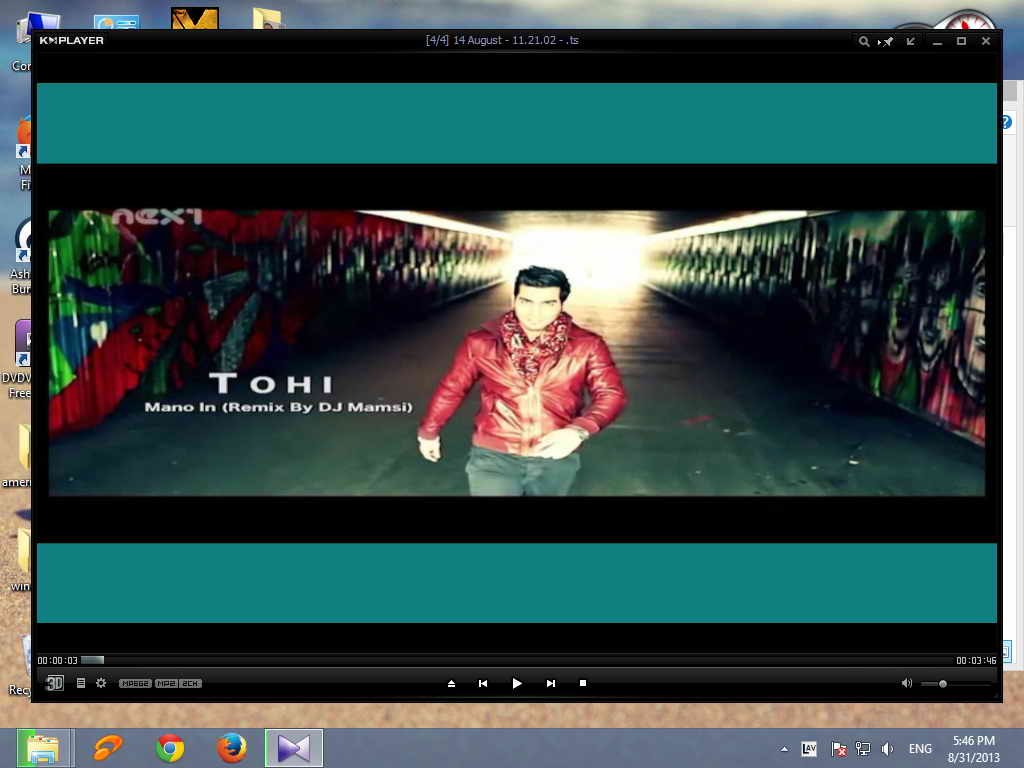Screen dimensions: 1024x768
Task: Click the KMPlayer taskbar button
Action: click(294, 748)
